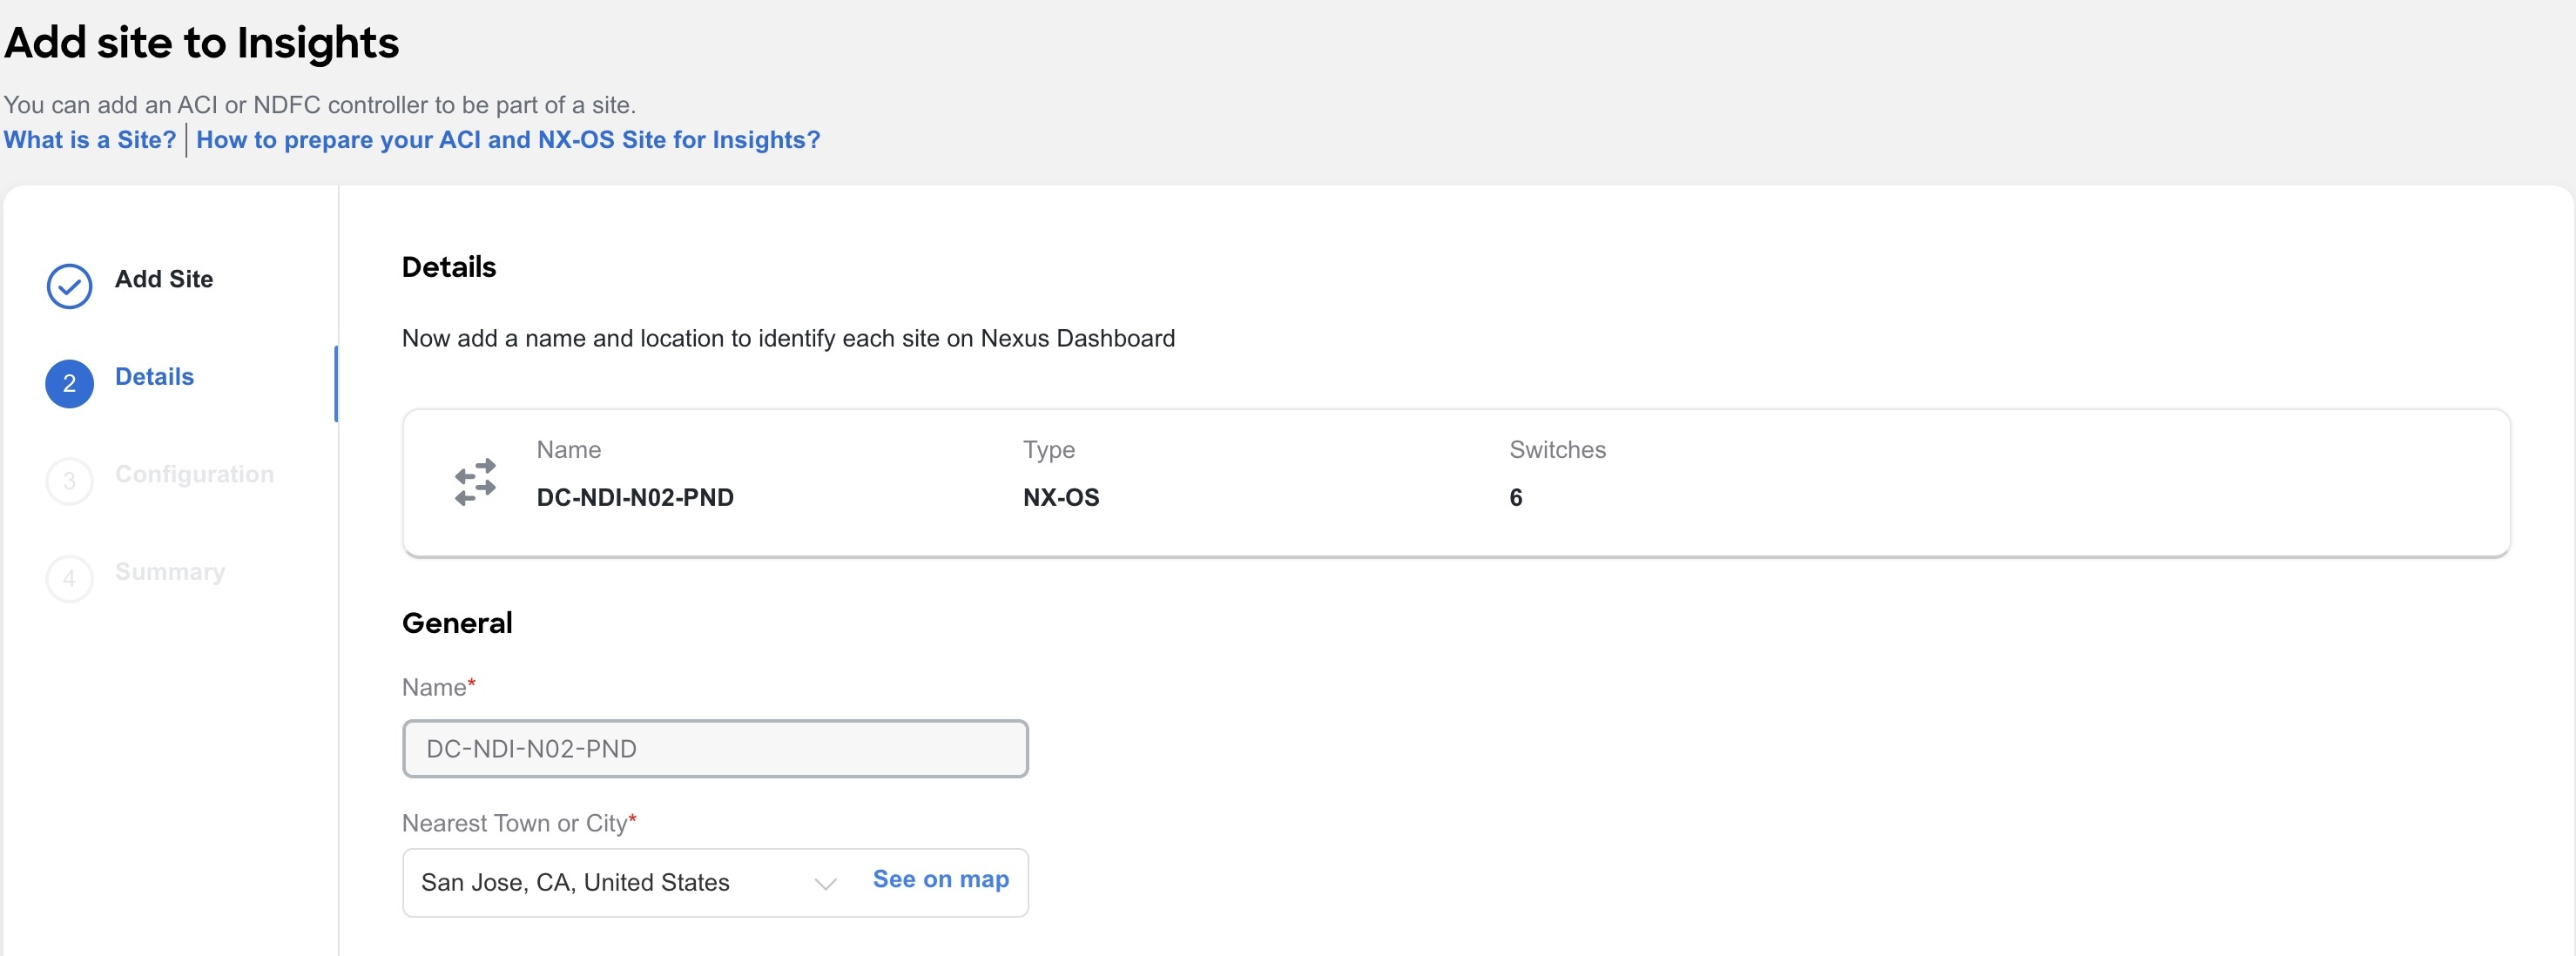Click the step 3 Configuration circle icon

click(69, 481)
